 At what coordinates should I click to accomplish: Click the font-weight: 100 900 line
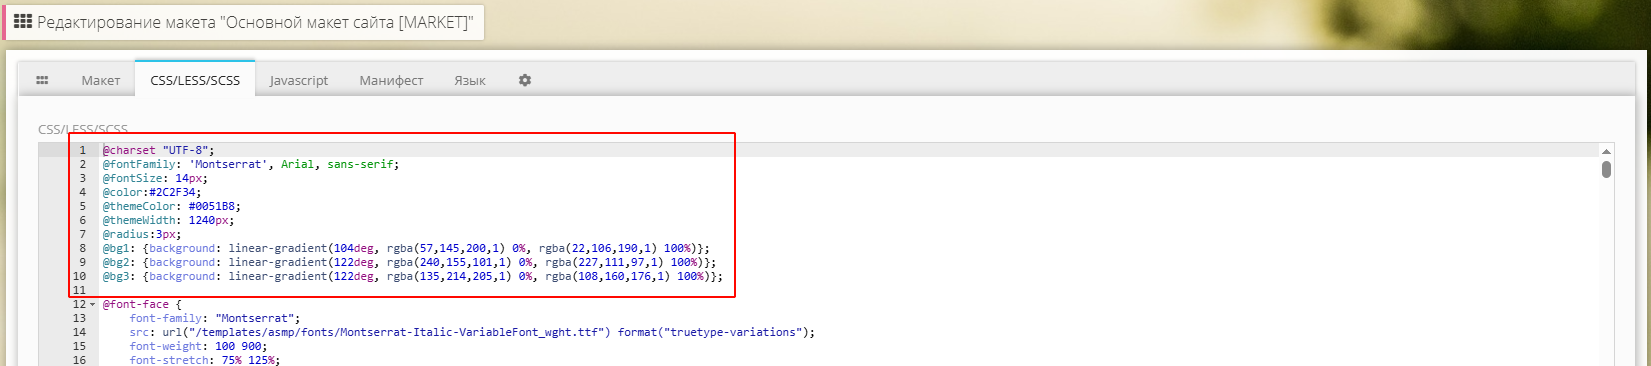click(198, 346)
